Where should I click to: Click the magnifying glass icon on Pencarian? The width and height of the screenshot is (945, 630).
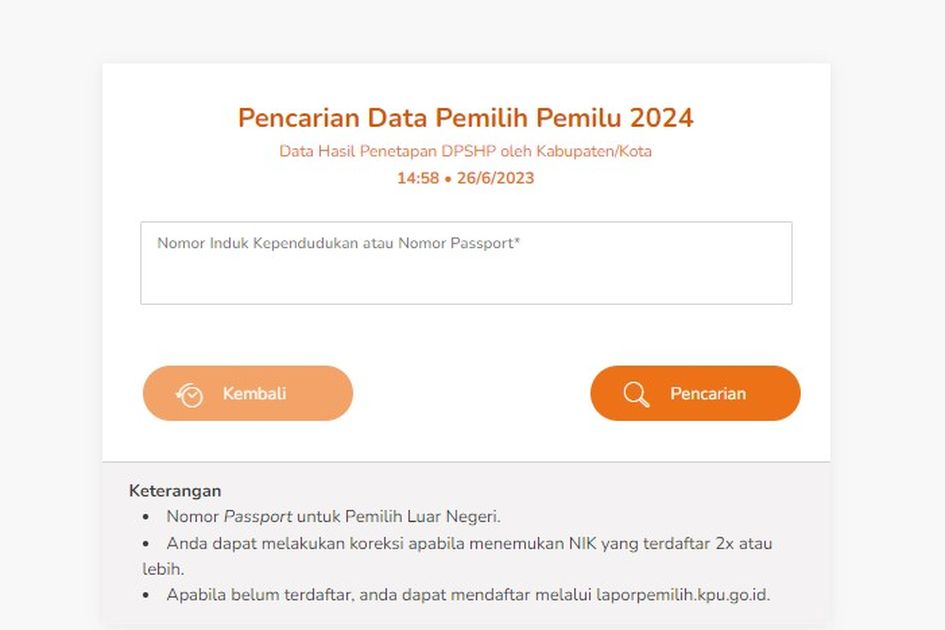click(x=636, y=394)
